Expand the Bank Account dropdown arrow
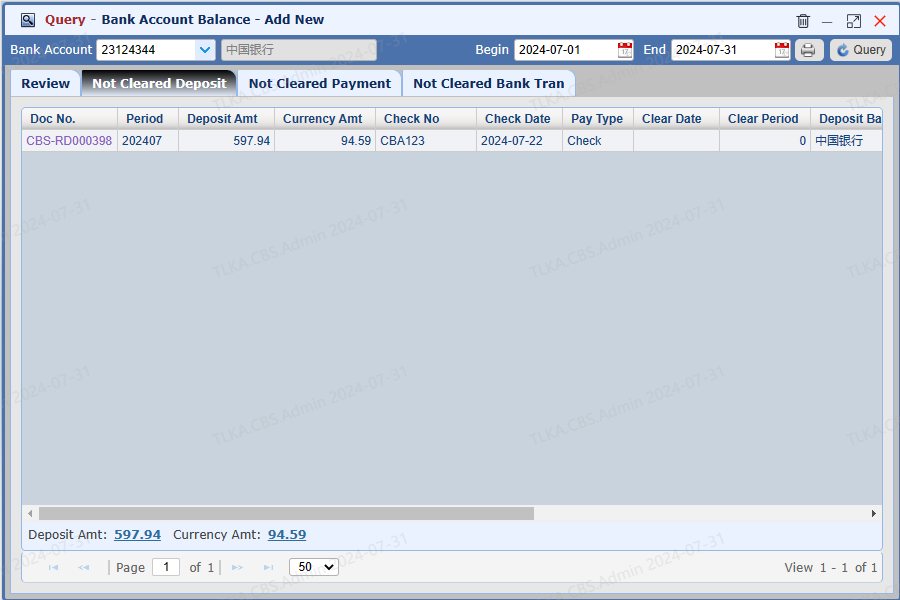The width and height of the screenshot is (900, 600). 205,50
